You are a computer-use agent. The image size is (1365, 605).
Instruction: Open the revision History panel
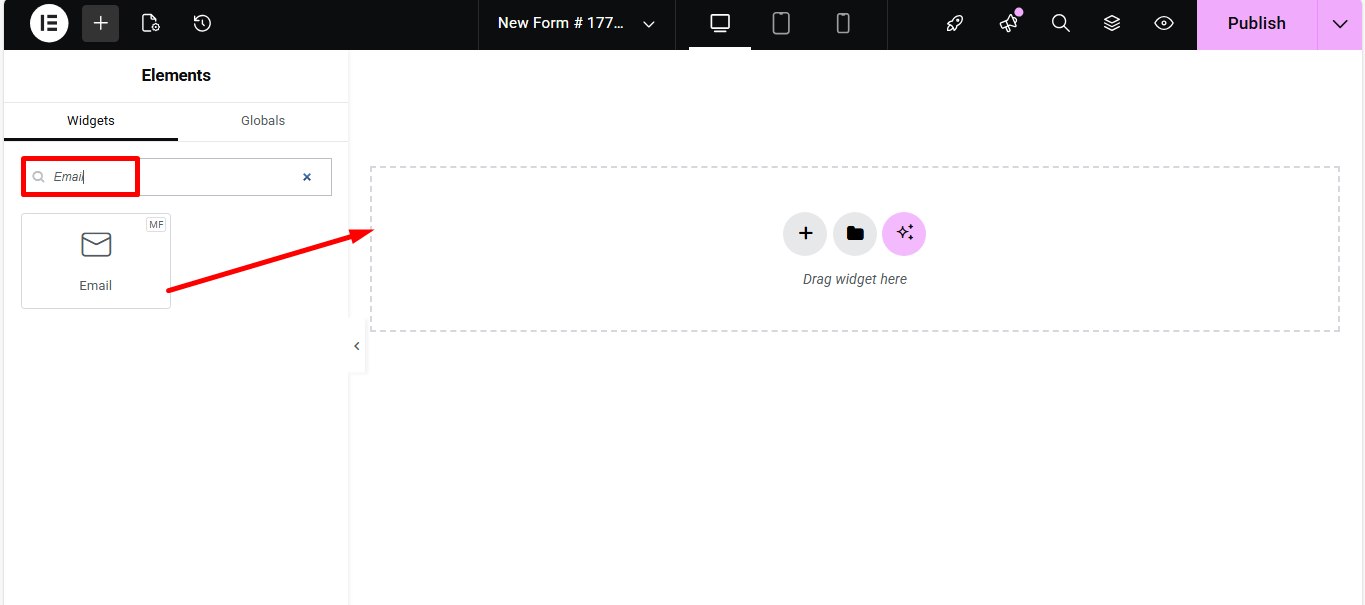[201, 23]
